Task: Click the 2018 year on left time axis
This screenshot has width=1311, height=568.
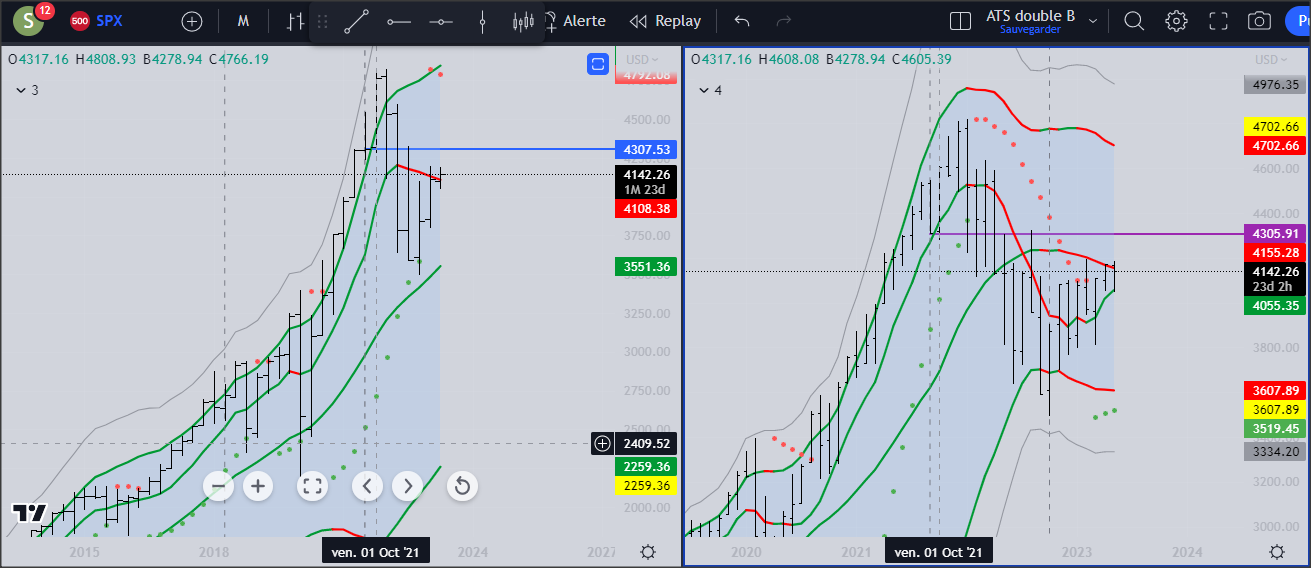Action: click(x=213, y=551)
